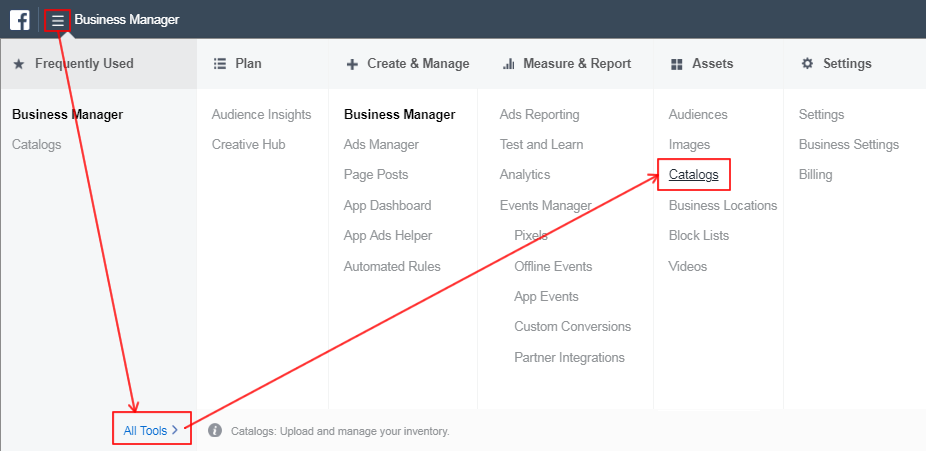Click the bar chart icon beside Measure & Report
The image size is (926, 451).
pos(508,64)
